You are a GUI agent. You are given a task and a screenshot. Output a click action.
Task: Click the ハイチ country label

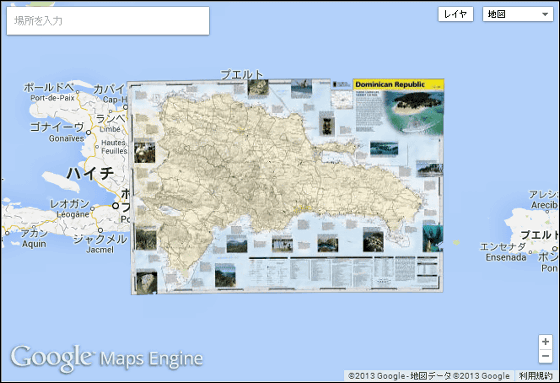click(90, 173)
